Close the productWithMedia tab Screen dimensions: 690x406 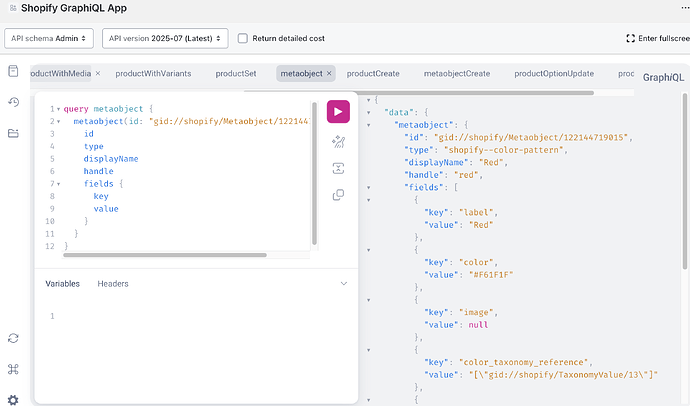click(x=98, y=73)
